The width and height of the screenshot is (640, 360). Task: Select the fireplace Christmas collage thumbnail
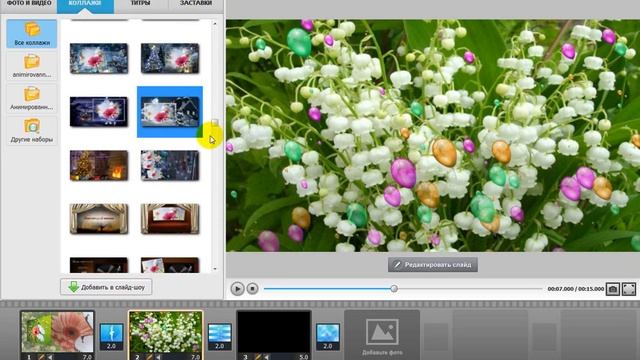99,165
